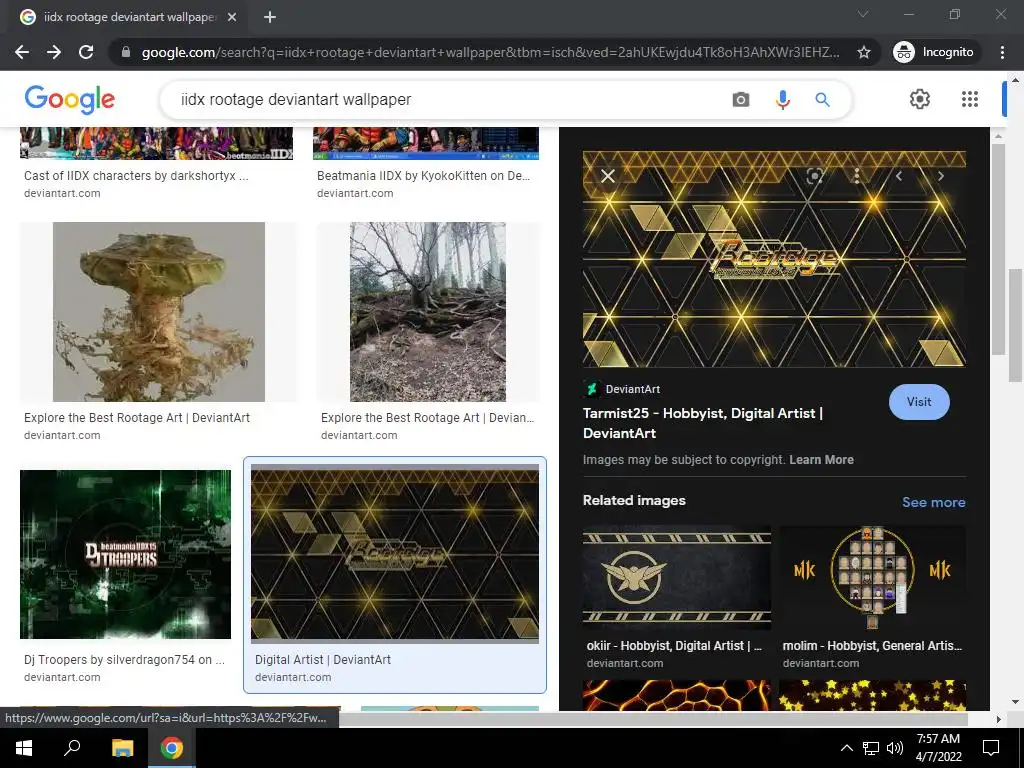1024x768 pixels.
Task: Open the okiir - Hobbyist, Digital Artist caption
Action: [x=674, y=646]
